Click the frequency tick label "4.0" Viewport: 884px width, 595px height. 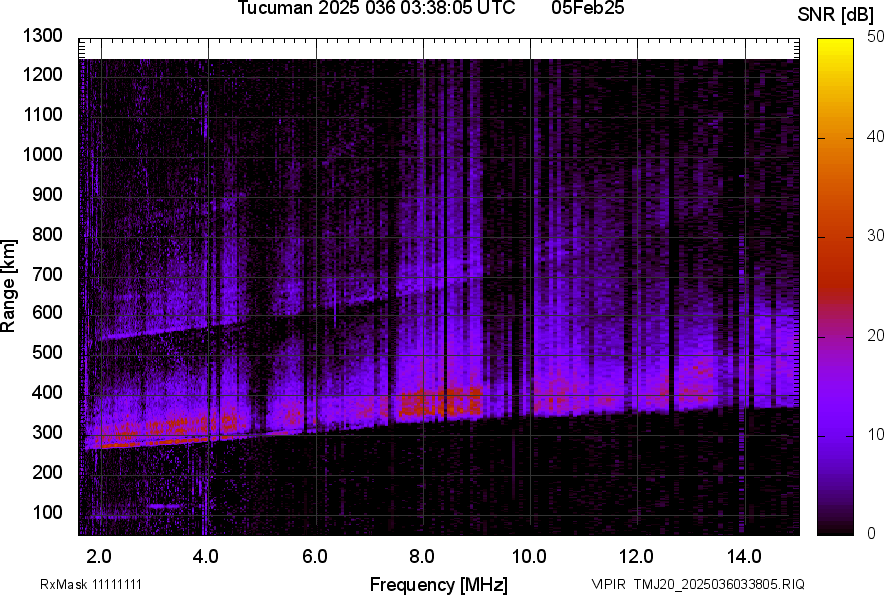tap(206, 557)
